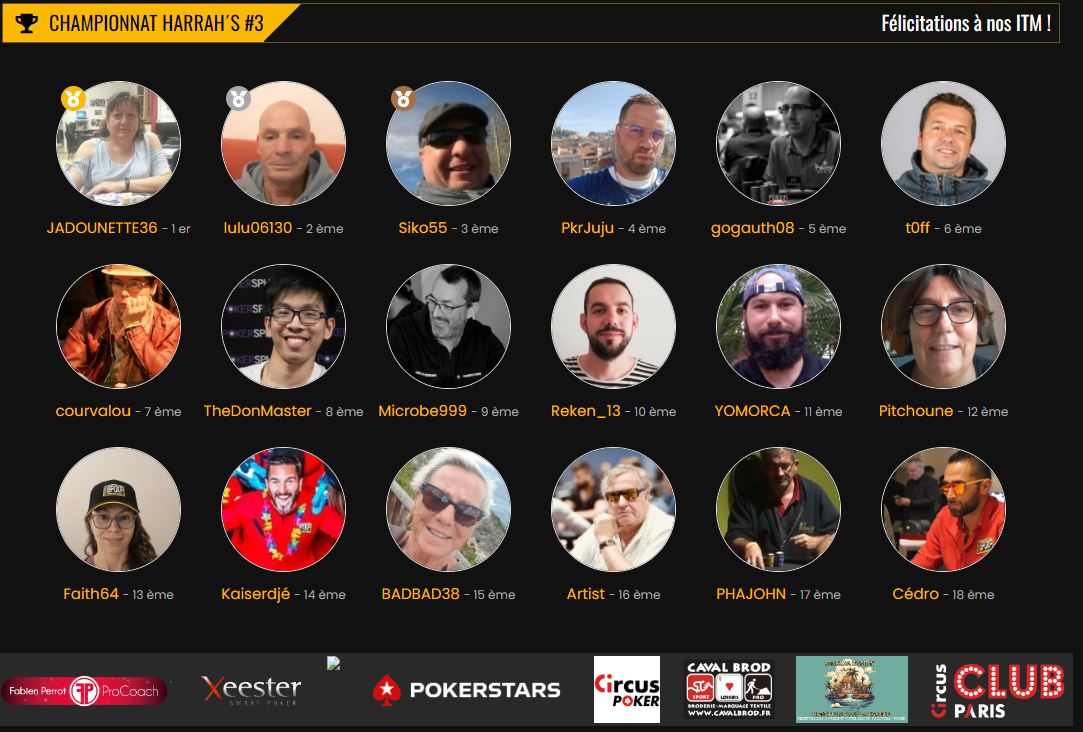This screenshot has height=732, width=1083.
Task: Open TheDonMaster's player name link
Action: (258, 411)
